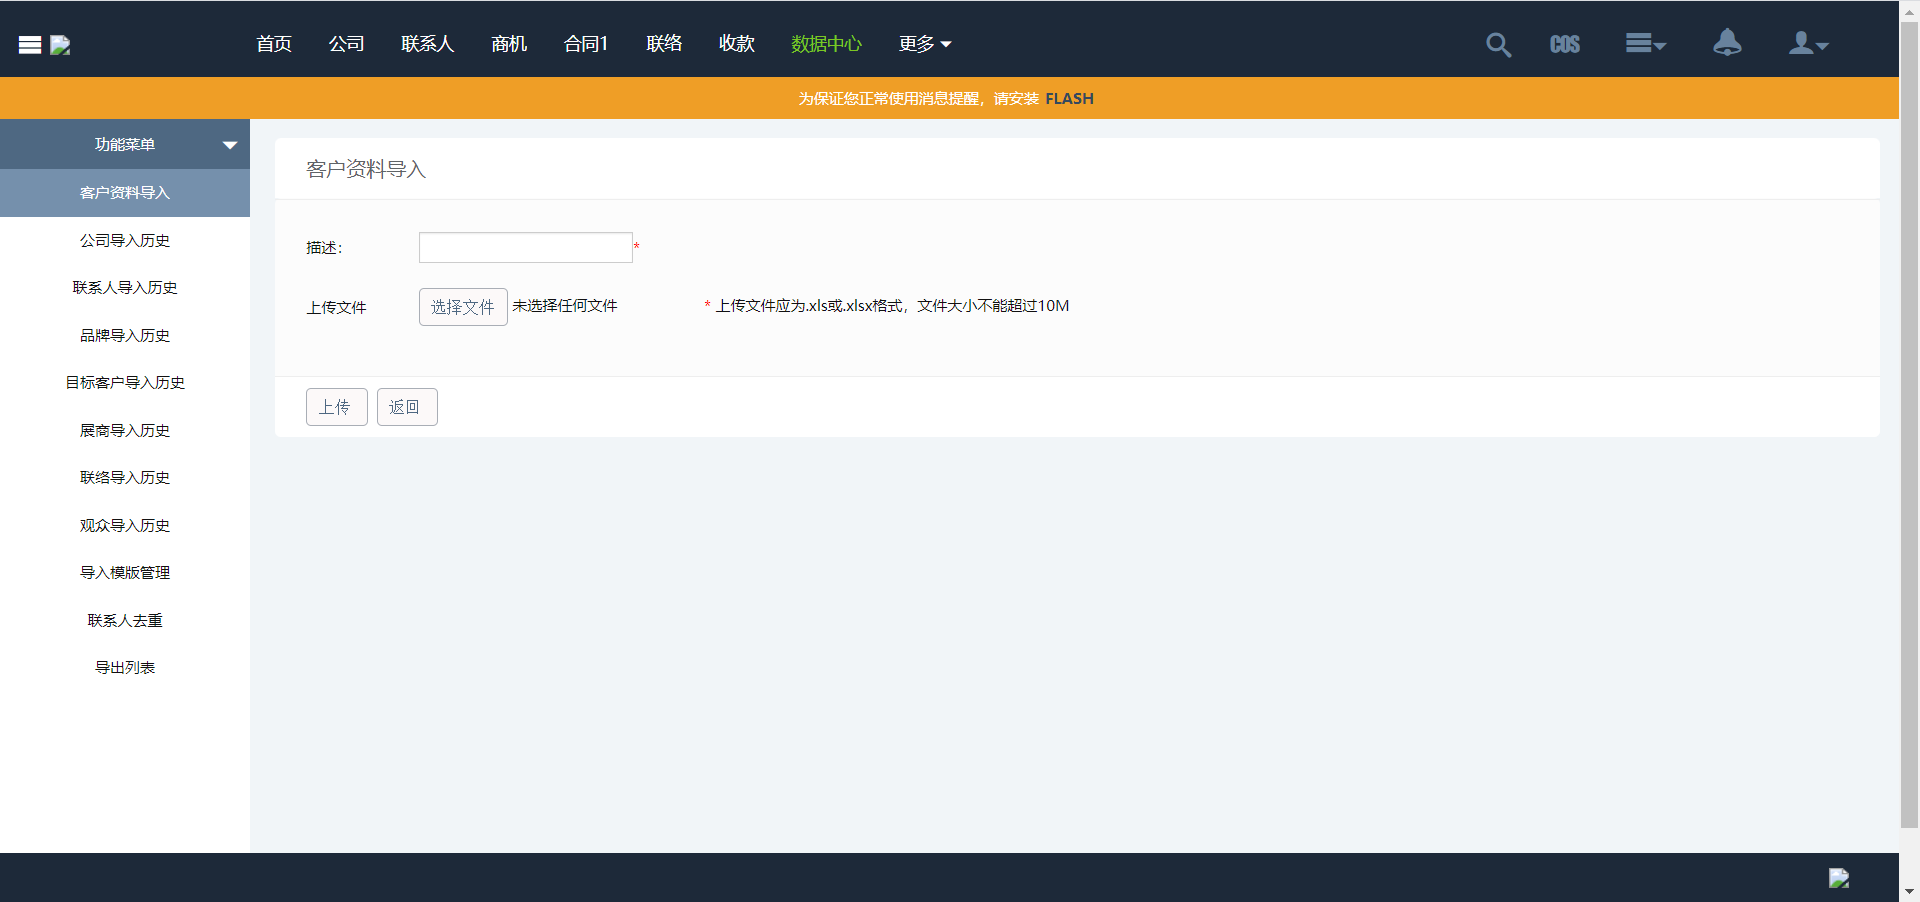Screen dimensions: 1920x902
Task: Click the broken logo image in header
Action: click(x=60, y=45)
